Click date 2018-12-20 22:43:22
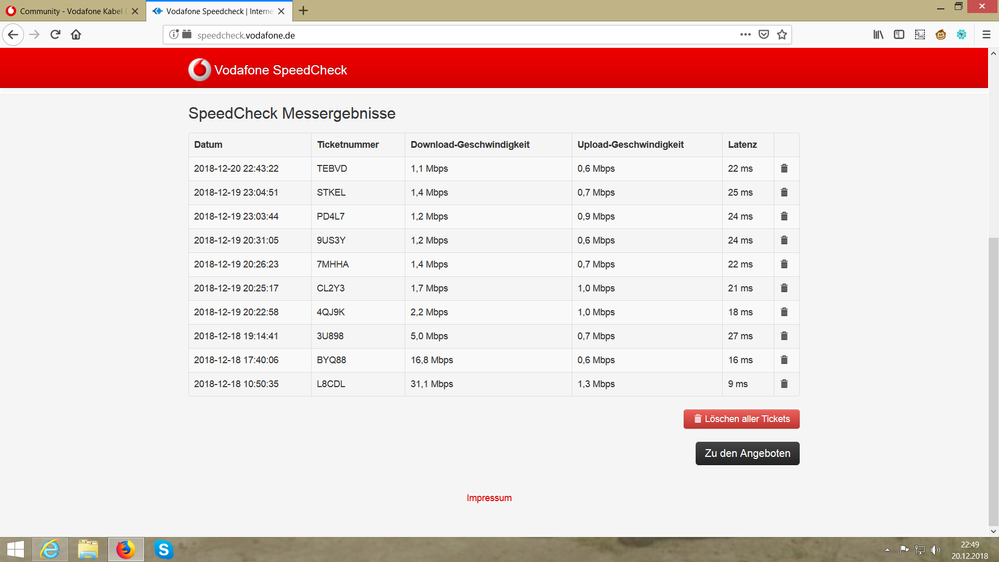999x562 pixels. tap(236, 168)
